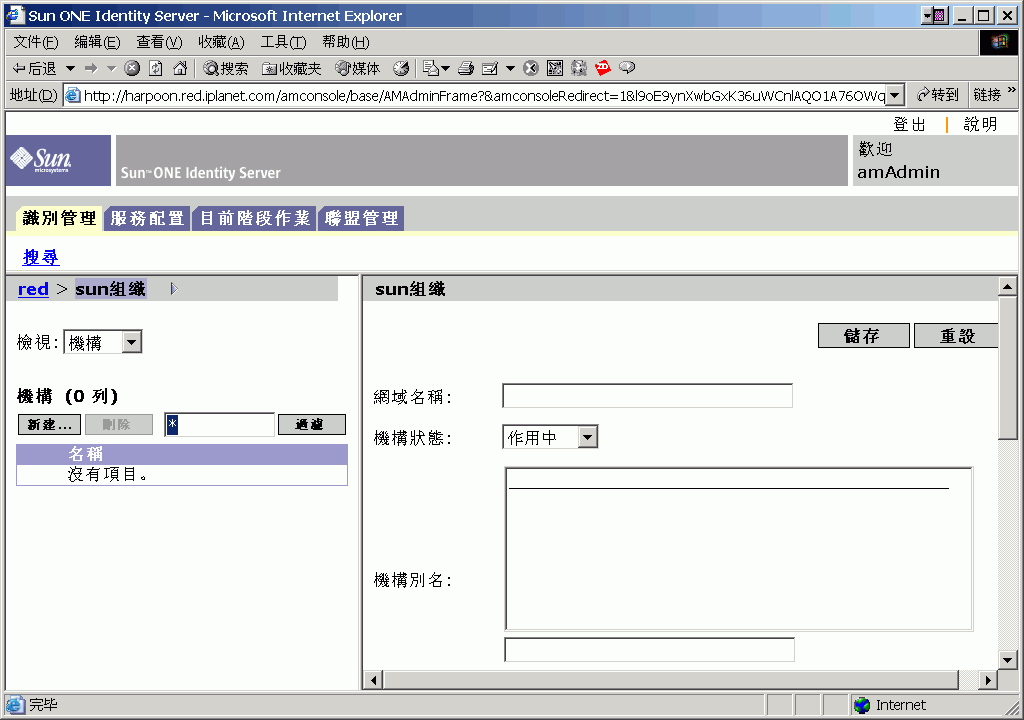The width and height of the screenshot is (1024, 720).
Task: Click the 搜尋 search link
Action: (x=40, y=257)
